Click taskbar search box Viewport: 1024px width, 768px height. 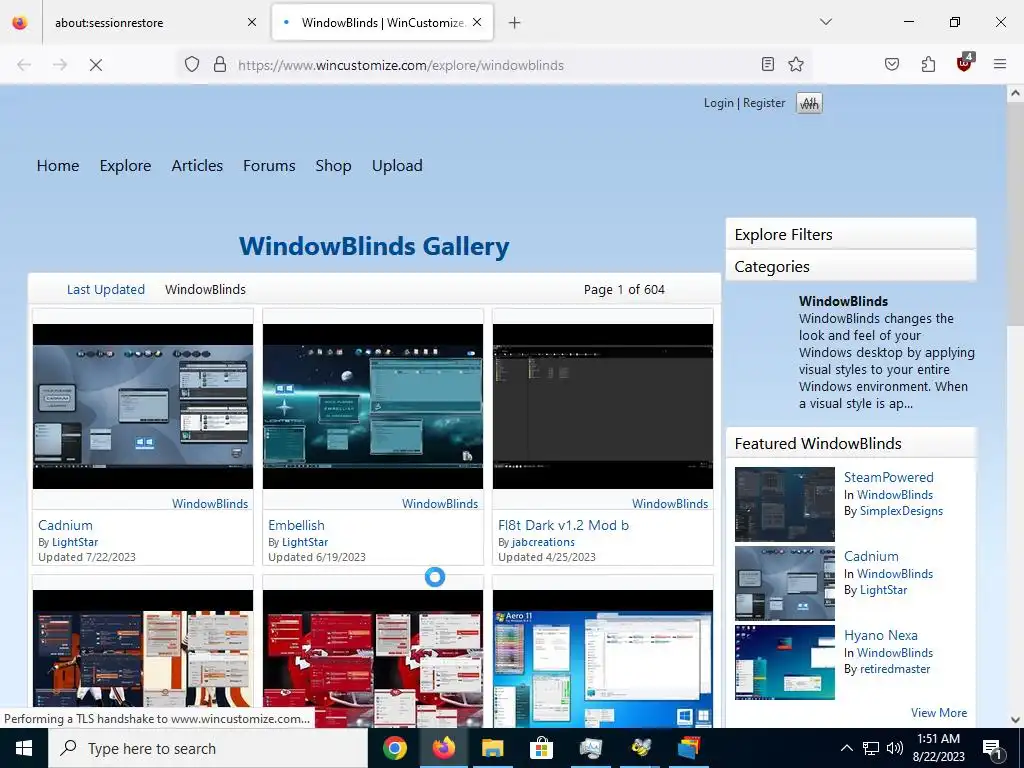[208, 748]
